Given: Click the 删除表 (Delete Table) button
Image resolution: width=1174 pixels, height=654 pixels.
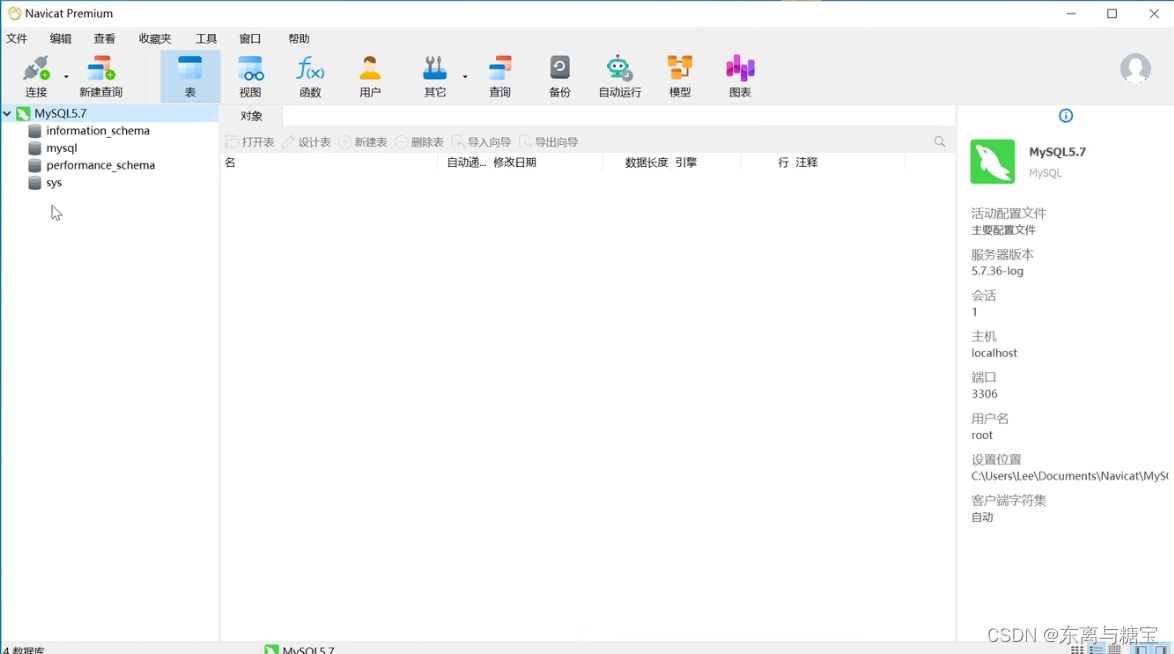Looking at the screenshot, I should pos(419,142).
